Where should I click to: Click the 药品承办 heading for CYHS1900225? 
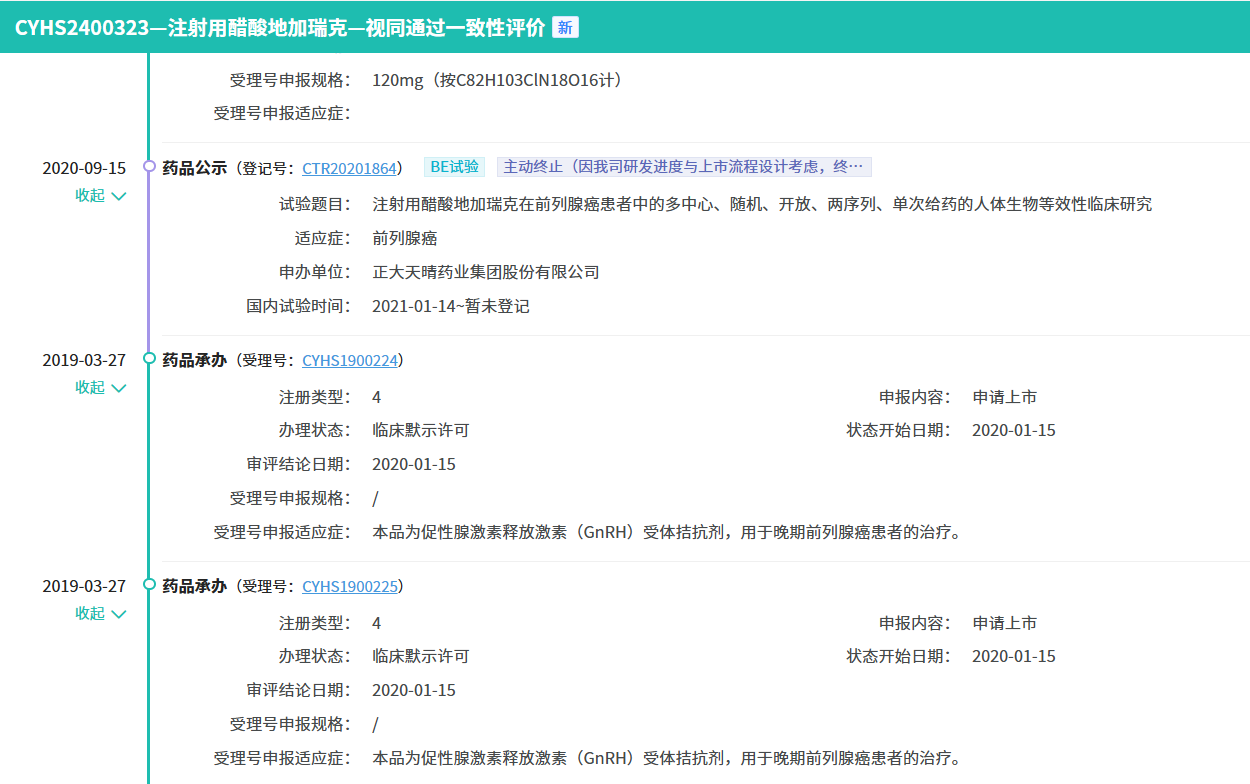(195, 586)
